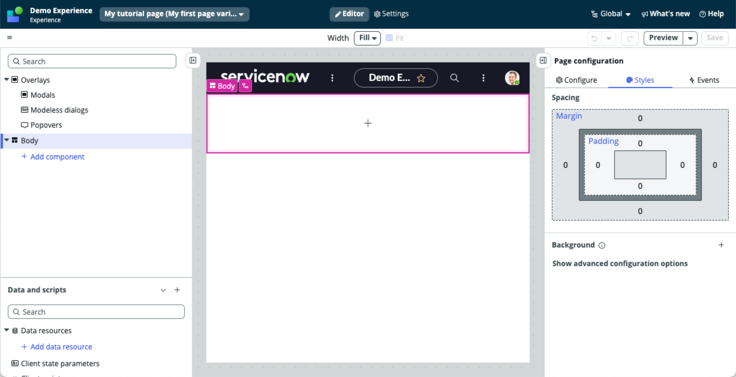Click Add data resource link
Image resolution: width=736 pixels, height=377 pixels.
tap(57, 346)
